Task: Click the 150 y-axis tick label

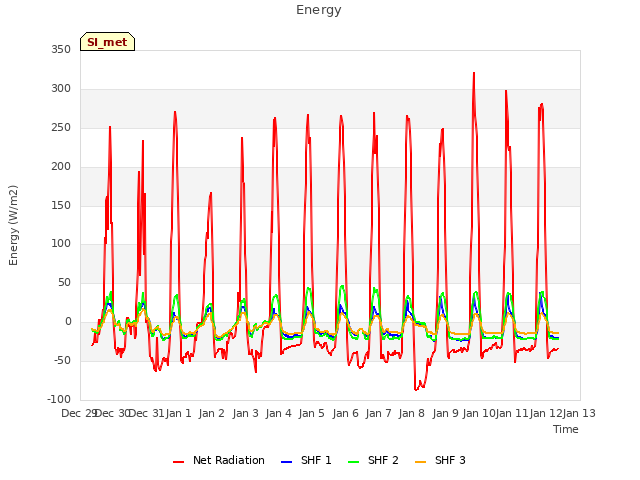Action: (x=61, y=205)
